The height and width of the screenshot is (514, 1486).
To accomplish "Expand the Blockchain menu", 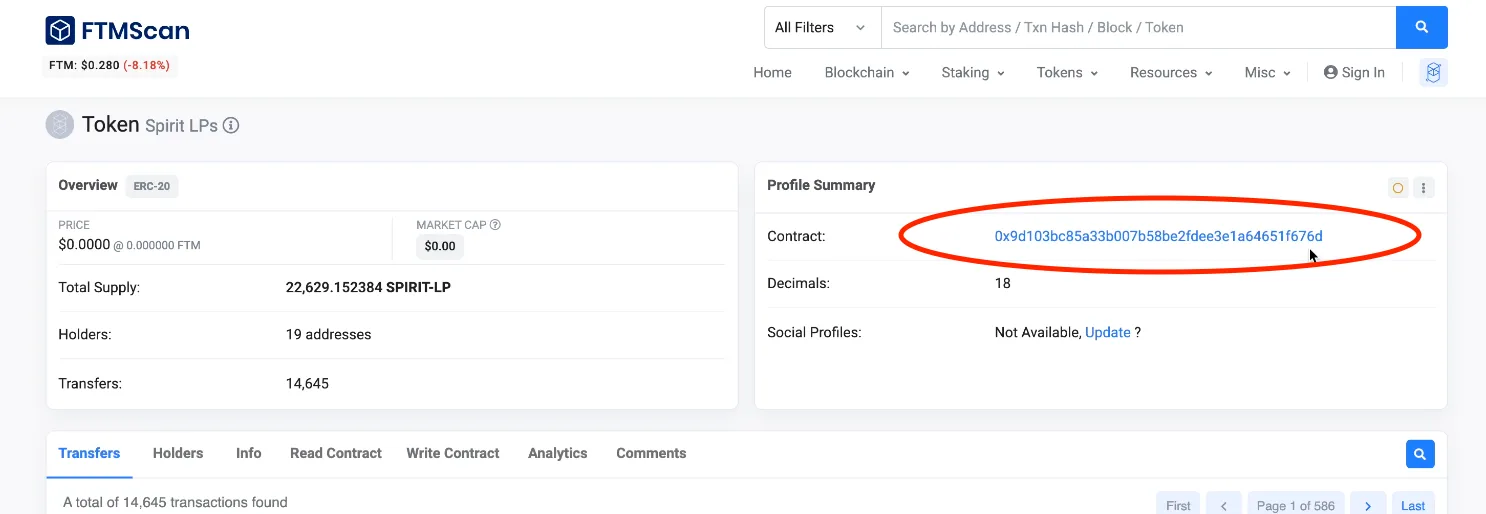I will pyautogui.click(x=867, y=73).
